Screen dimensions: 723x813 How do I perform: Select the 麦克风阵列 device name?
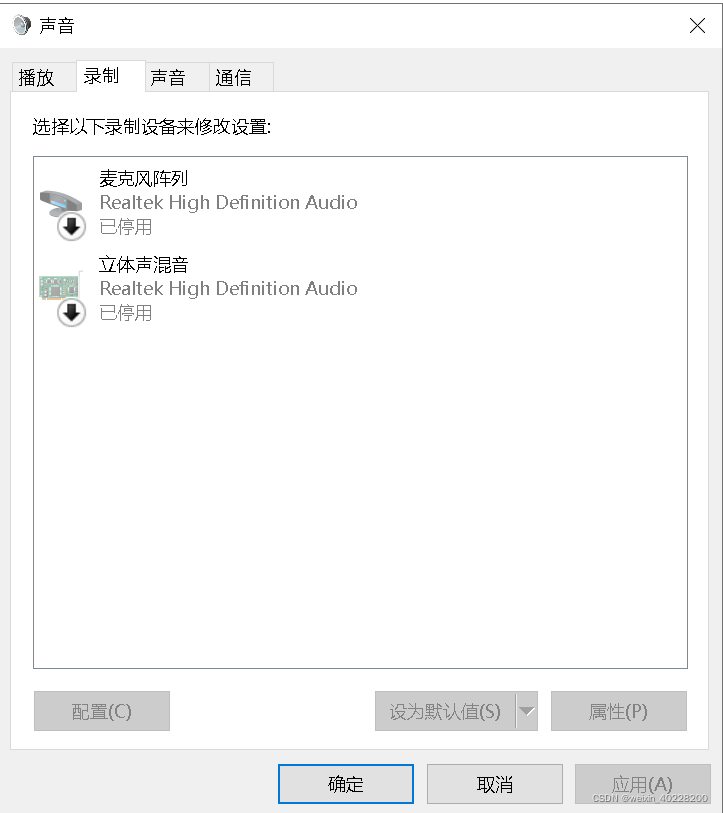[x=144, y=178]
